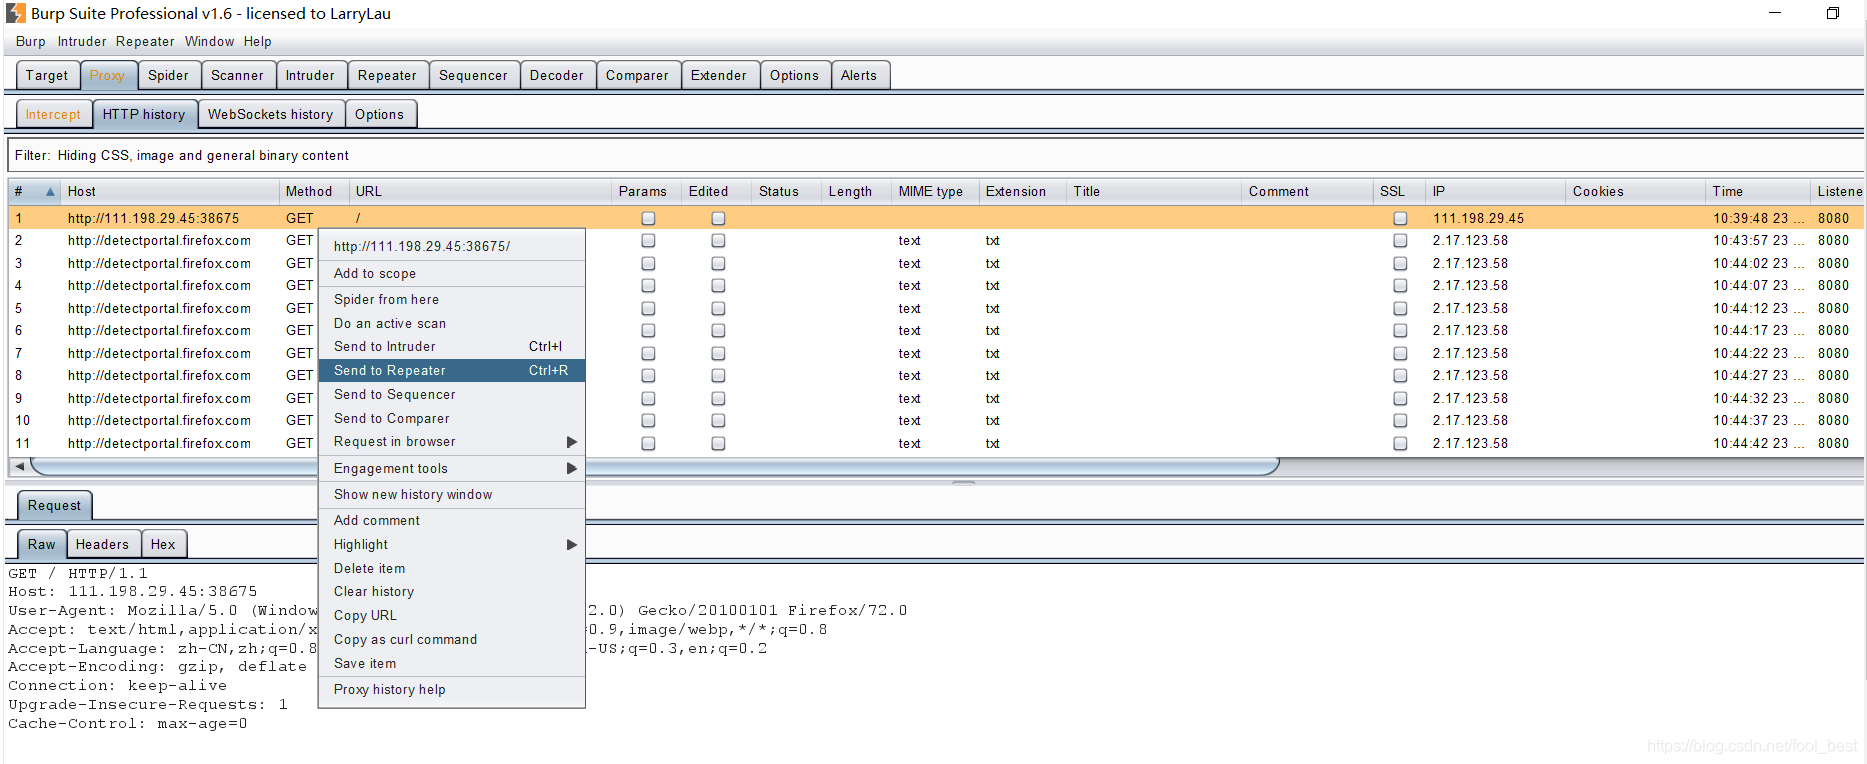Select Do an active scan
Screen dimensions: 1867x764
452,324
